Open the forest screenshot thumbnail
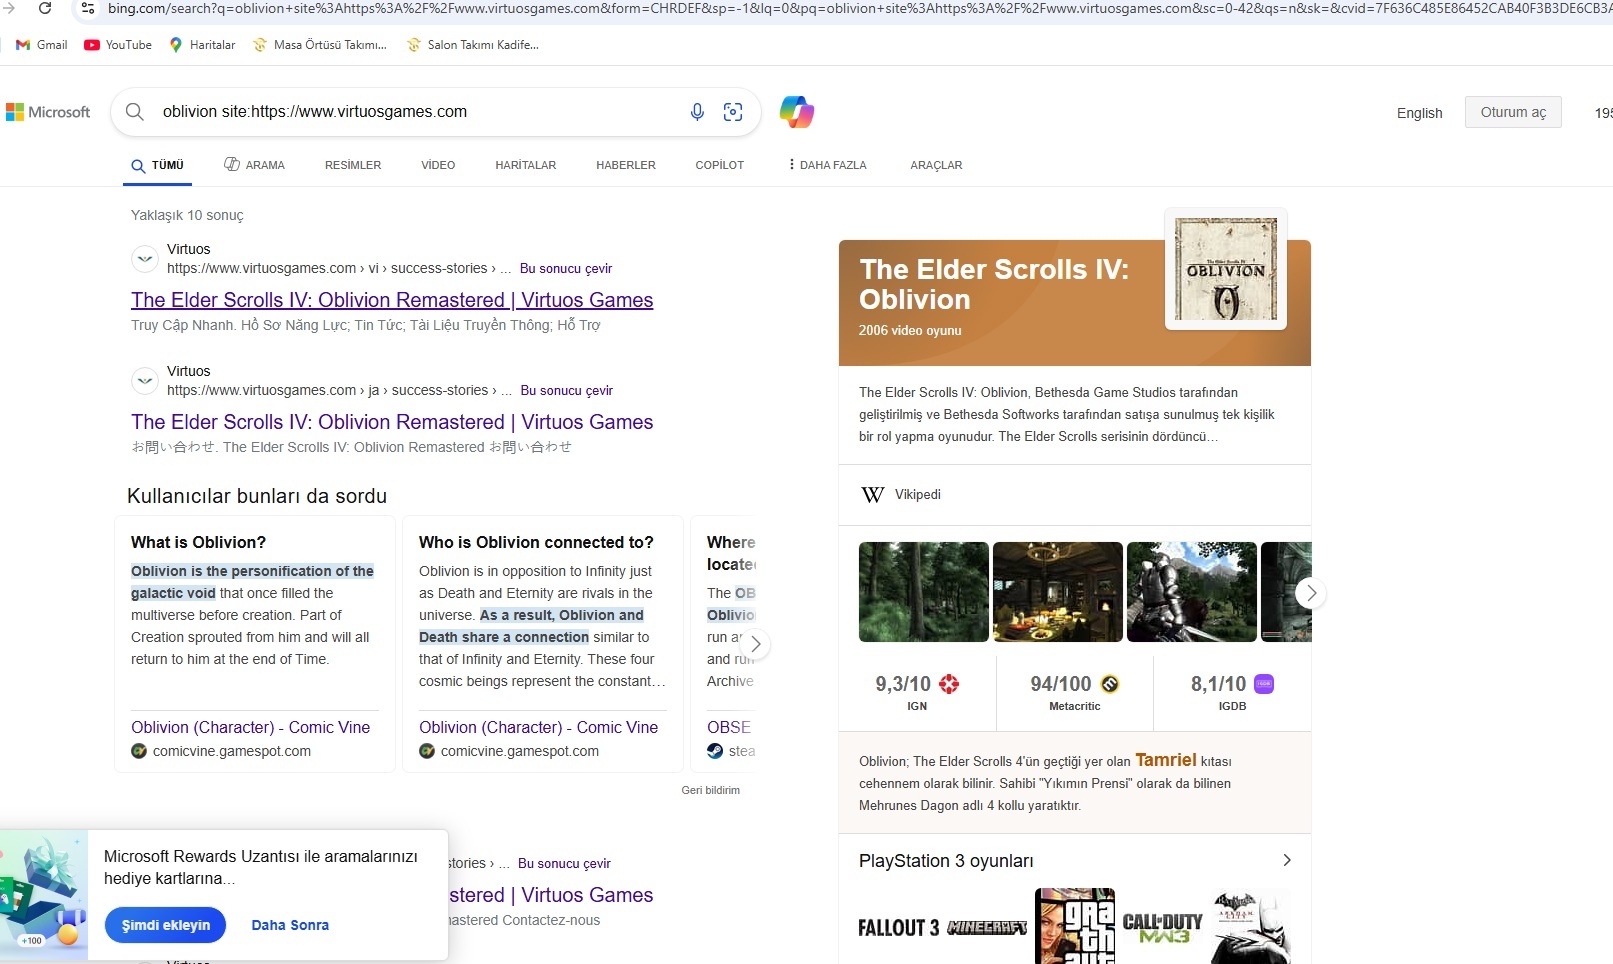This screenshot has height=964, width=1613. (x=924, y=592)
